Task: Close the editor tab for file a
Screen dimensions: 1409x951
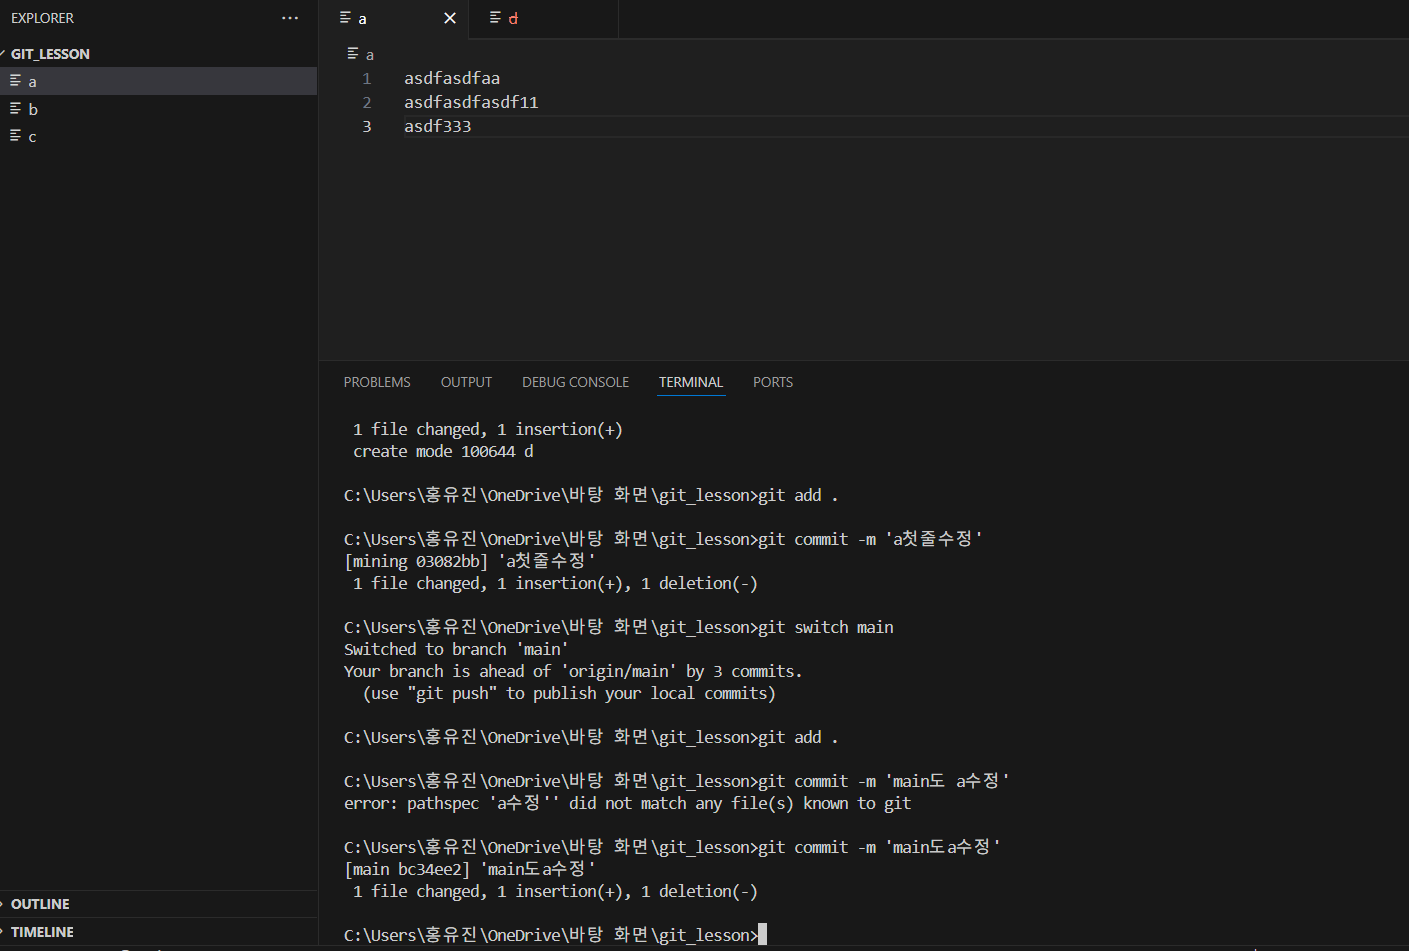Action: [x=450, y=18]
